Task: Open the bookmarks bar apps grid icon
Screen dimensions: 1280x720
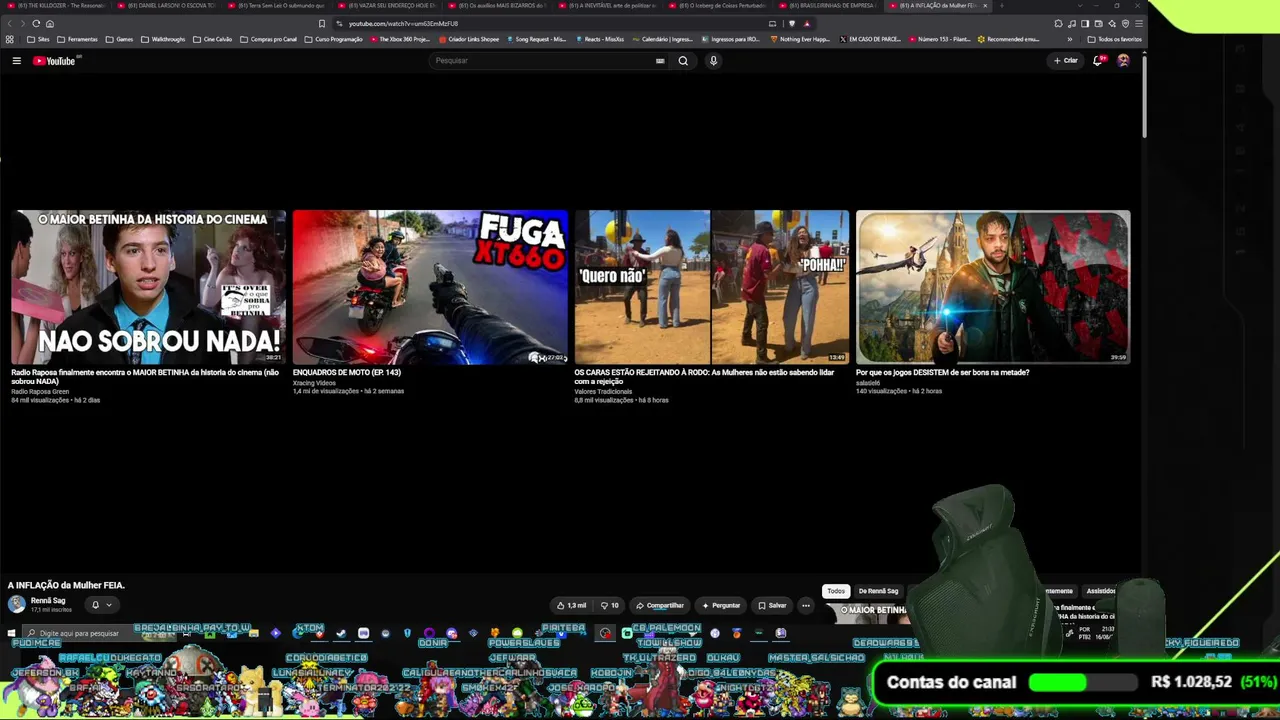Action: tap(10, 39)
